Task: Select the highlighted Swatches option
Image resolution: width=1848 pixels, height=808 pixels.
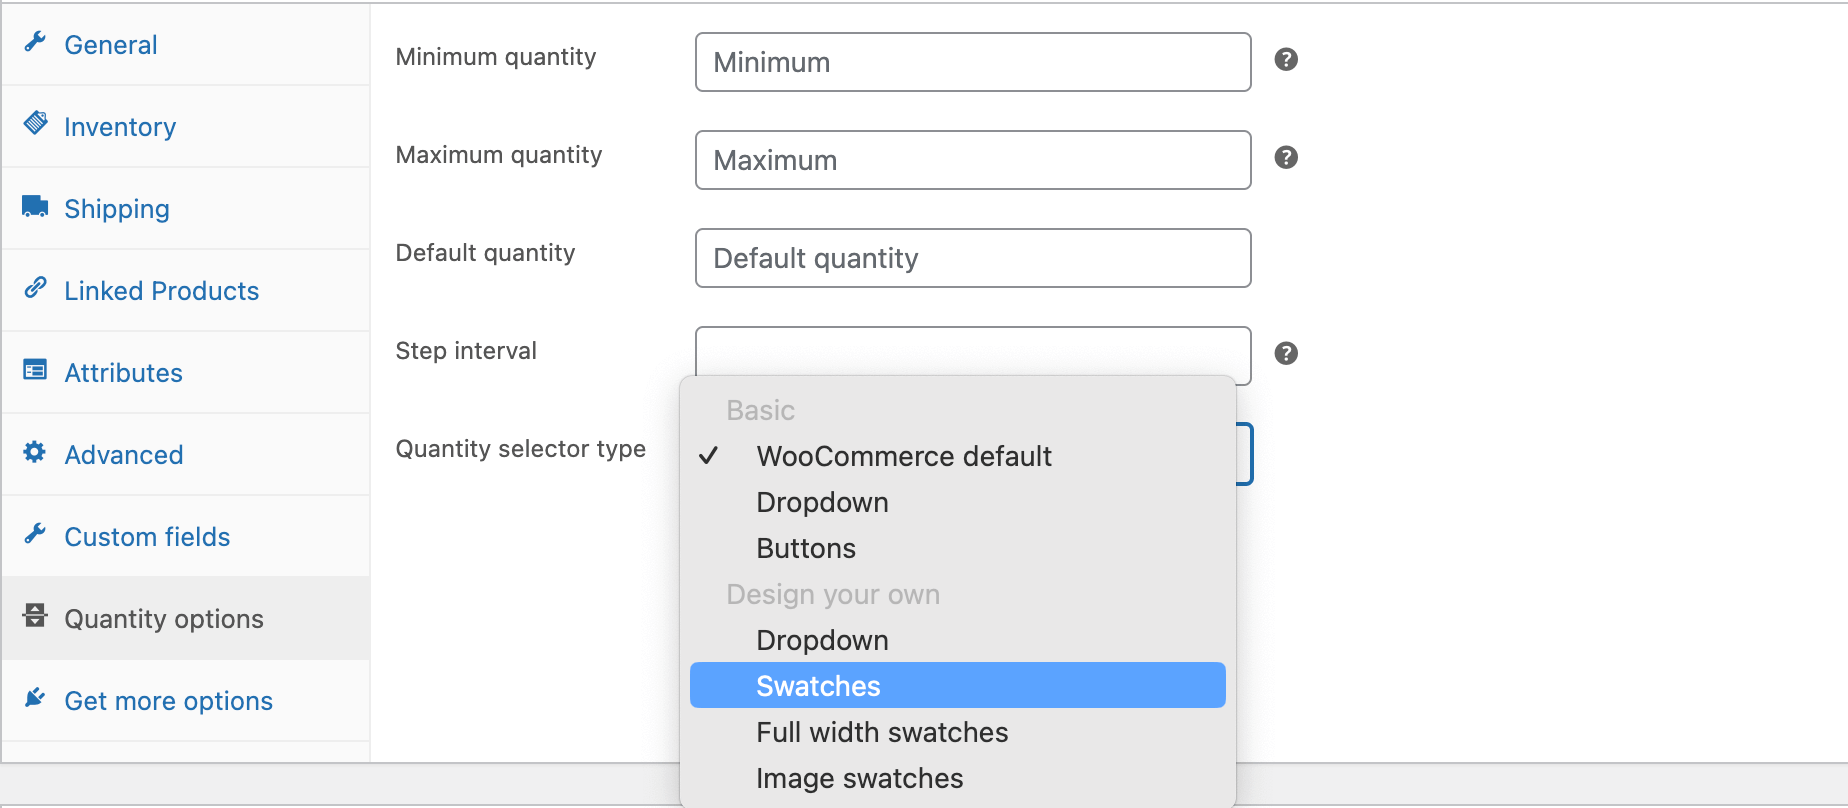Action: click(x=818, y=686)
